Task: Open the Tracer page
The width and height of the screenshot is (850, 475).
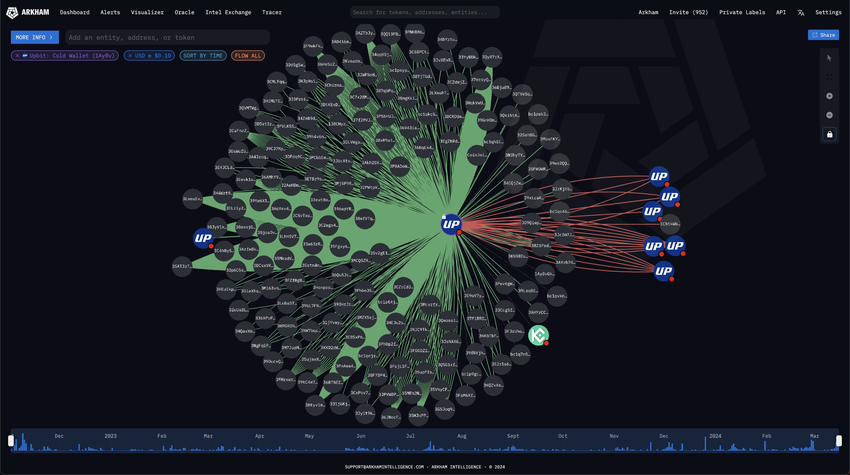Action: point(272,12)
